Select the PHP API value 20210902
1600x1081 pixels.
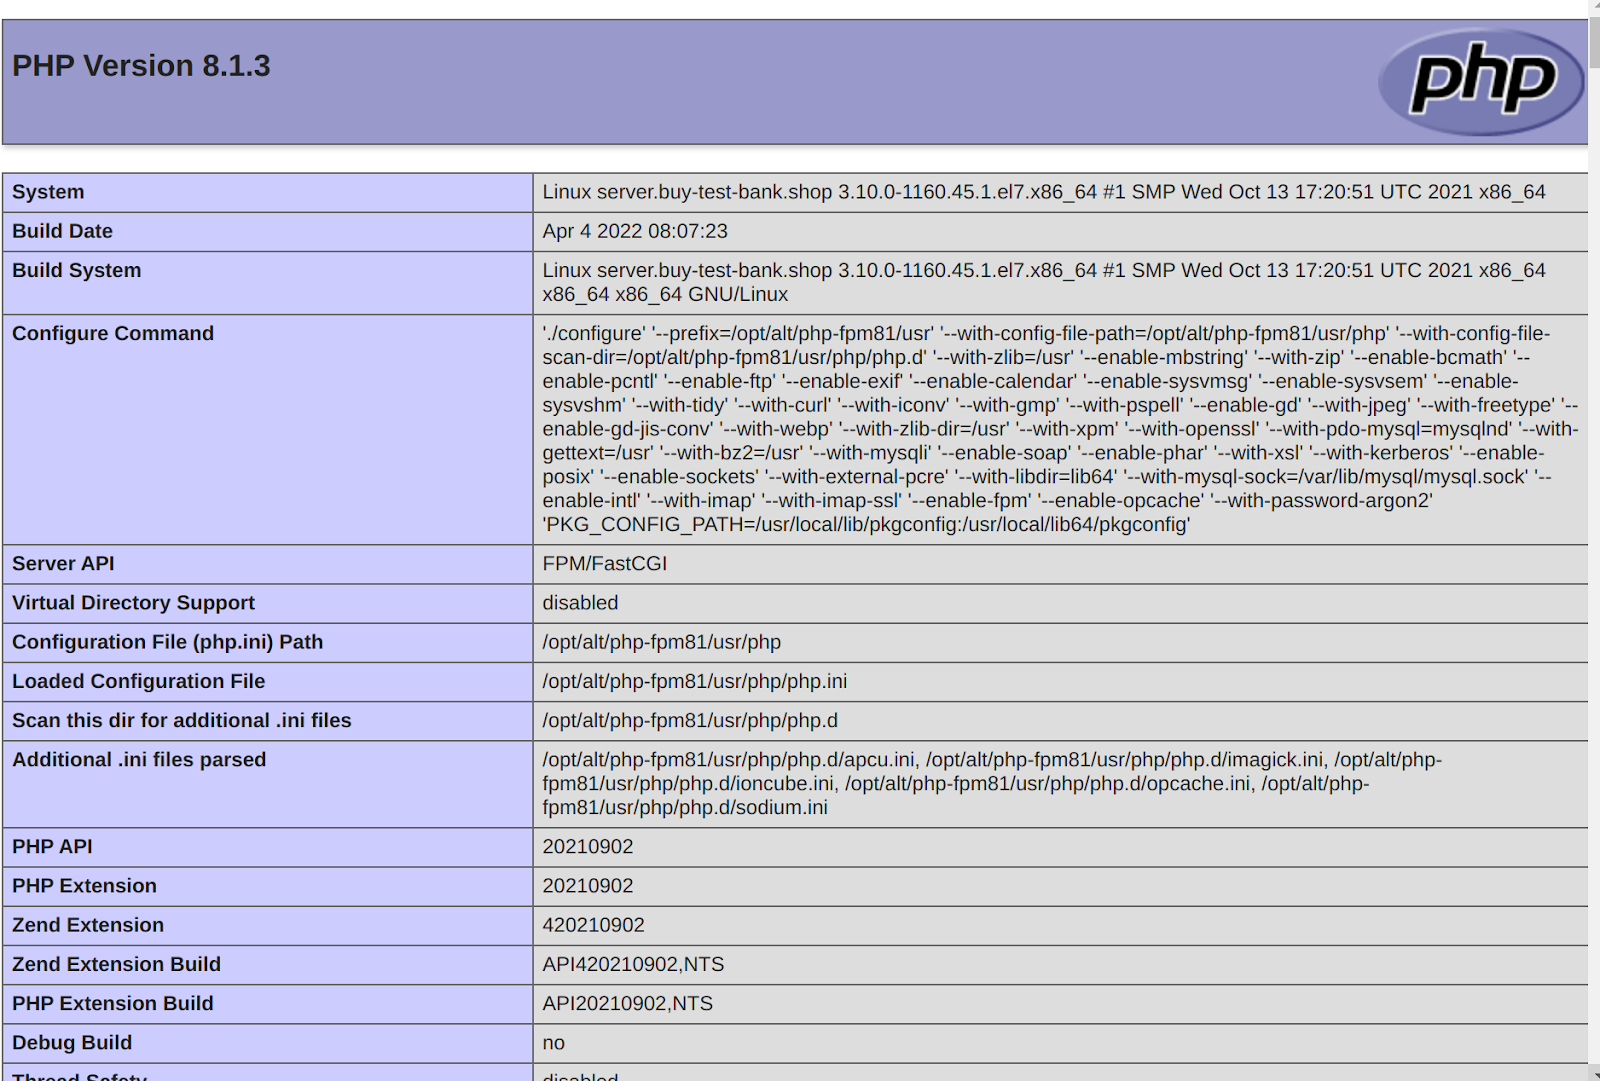point(587,846)
